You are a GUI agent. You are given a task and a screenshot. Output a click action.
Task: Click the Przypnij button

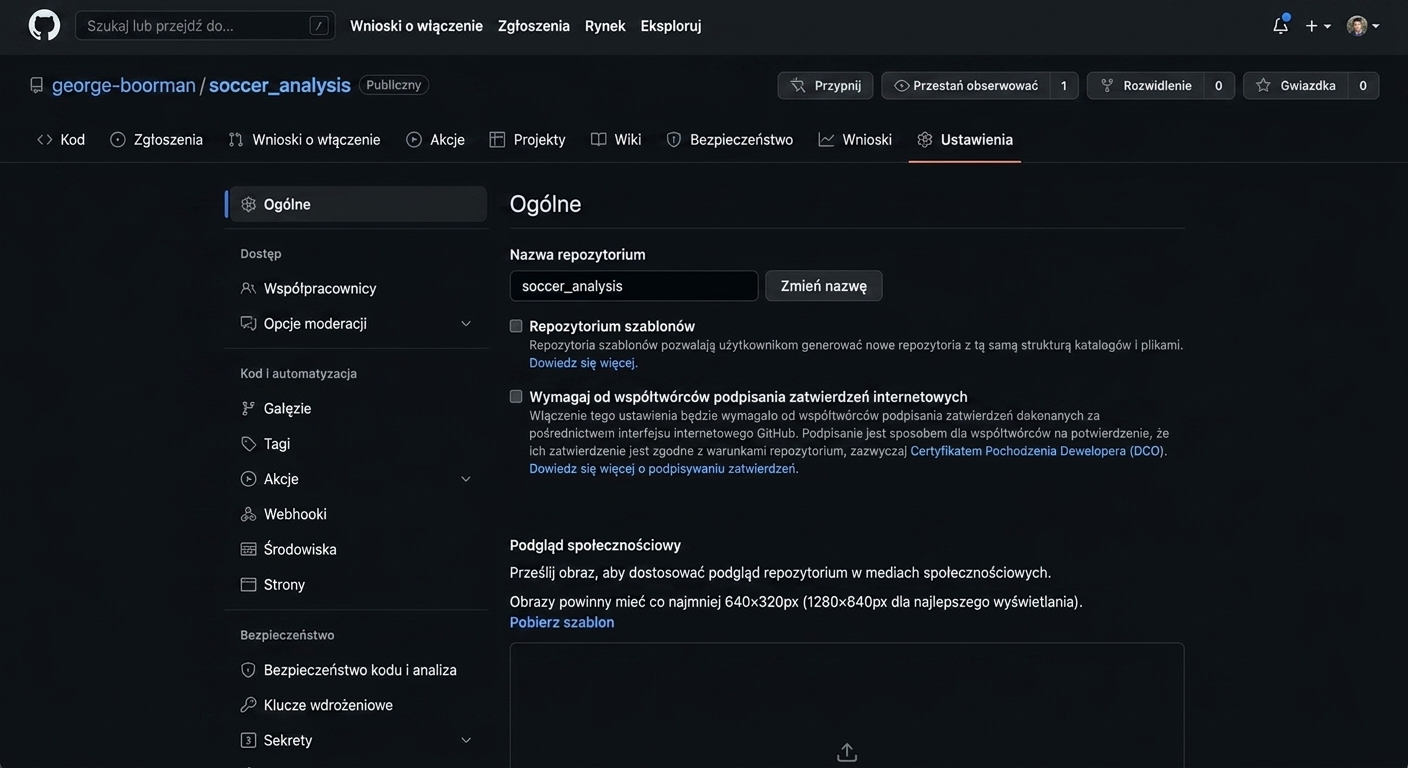pos(825,85)
